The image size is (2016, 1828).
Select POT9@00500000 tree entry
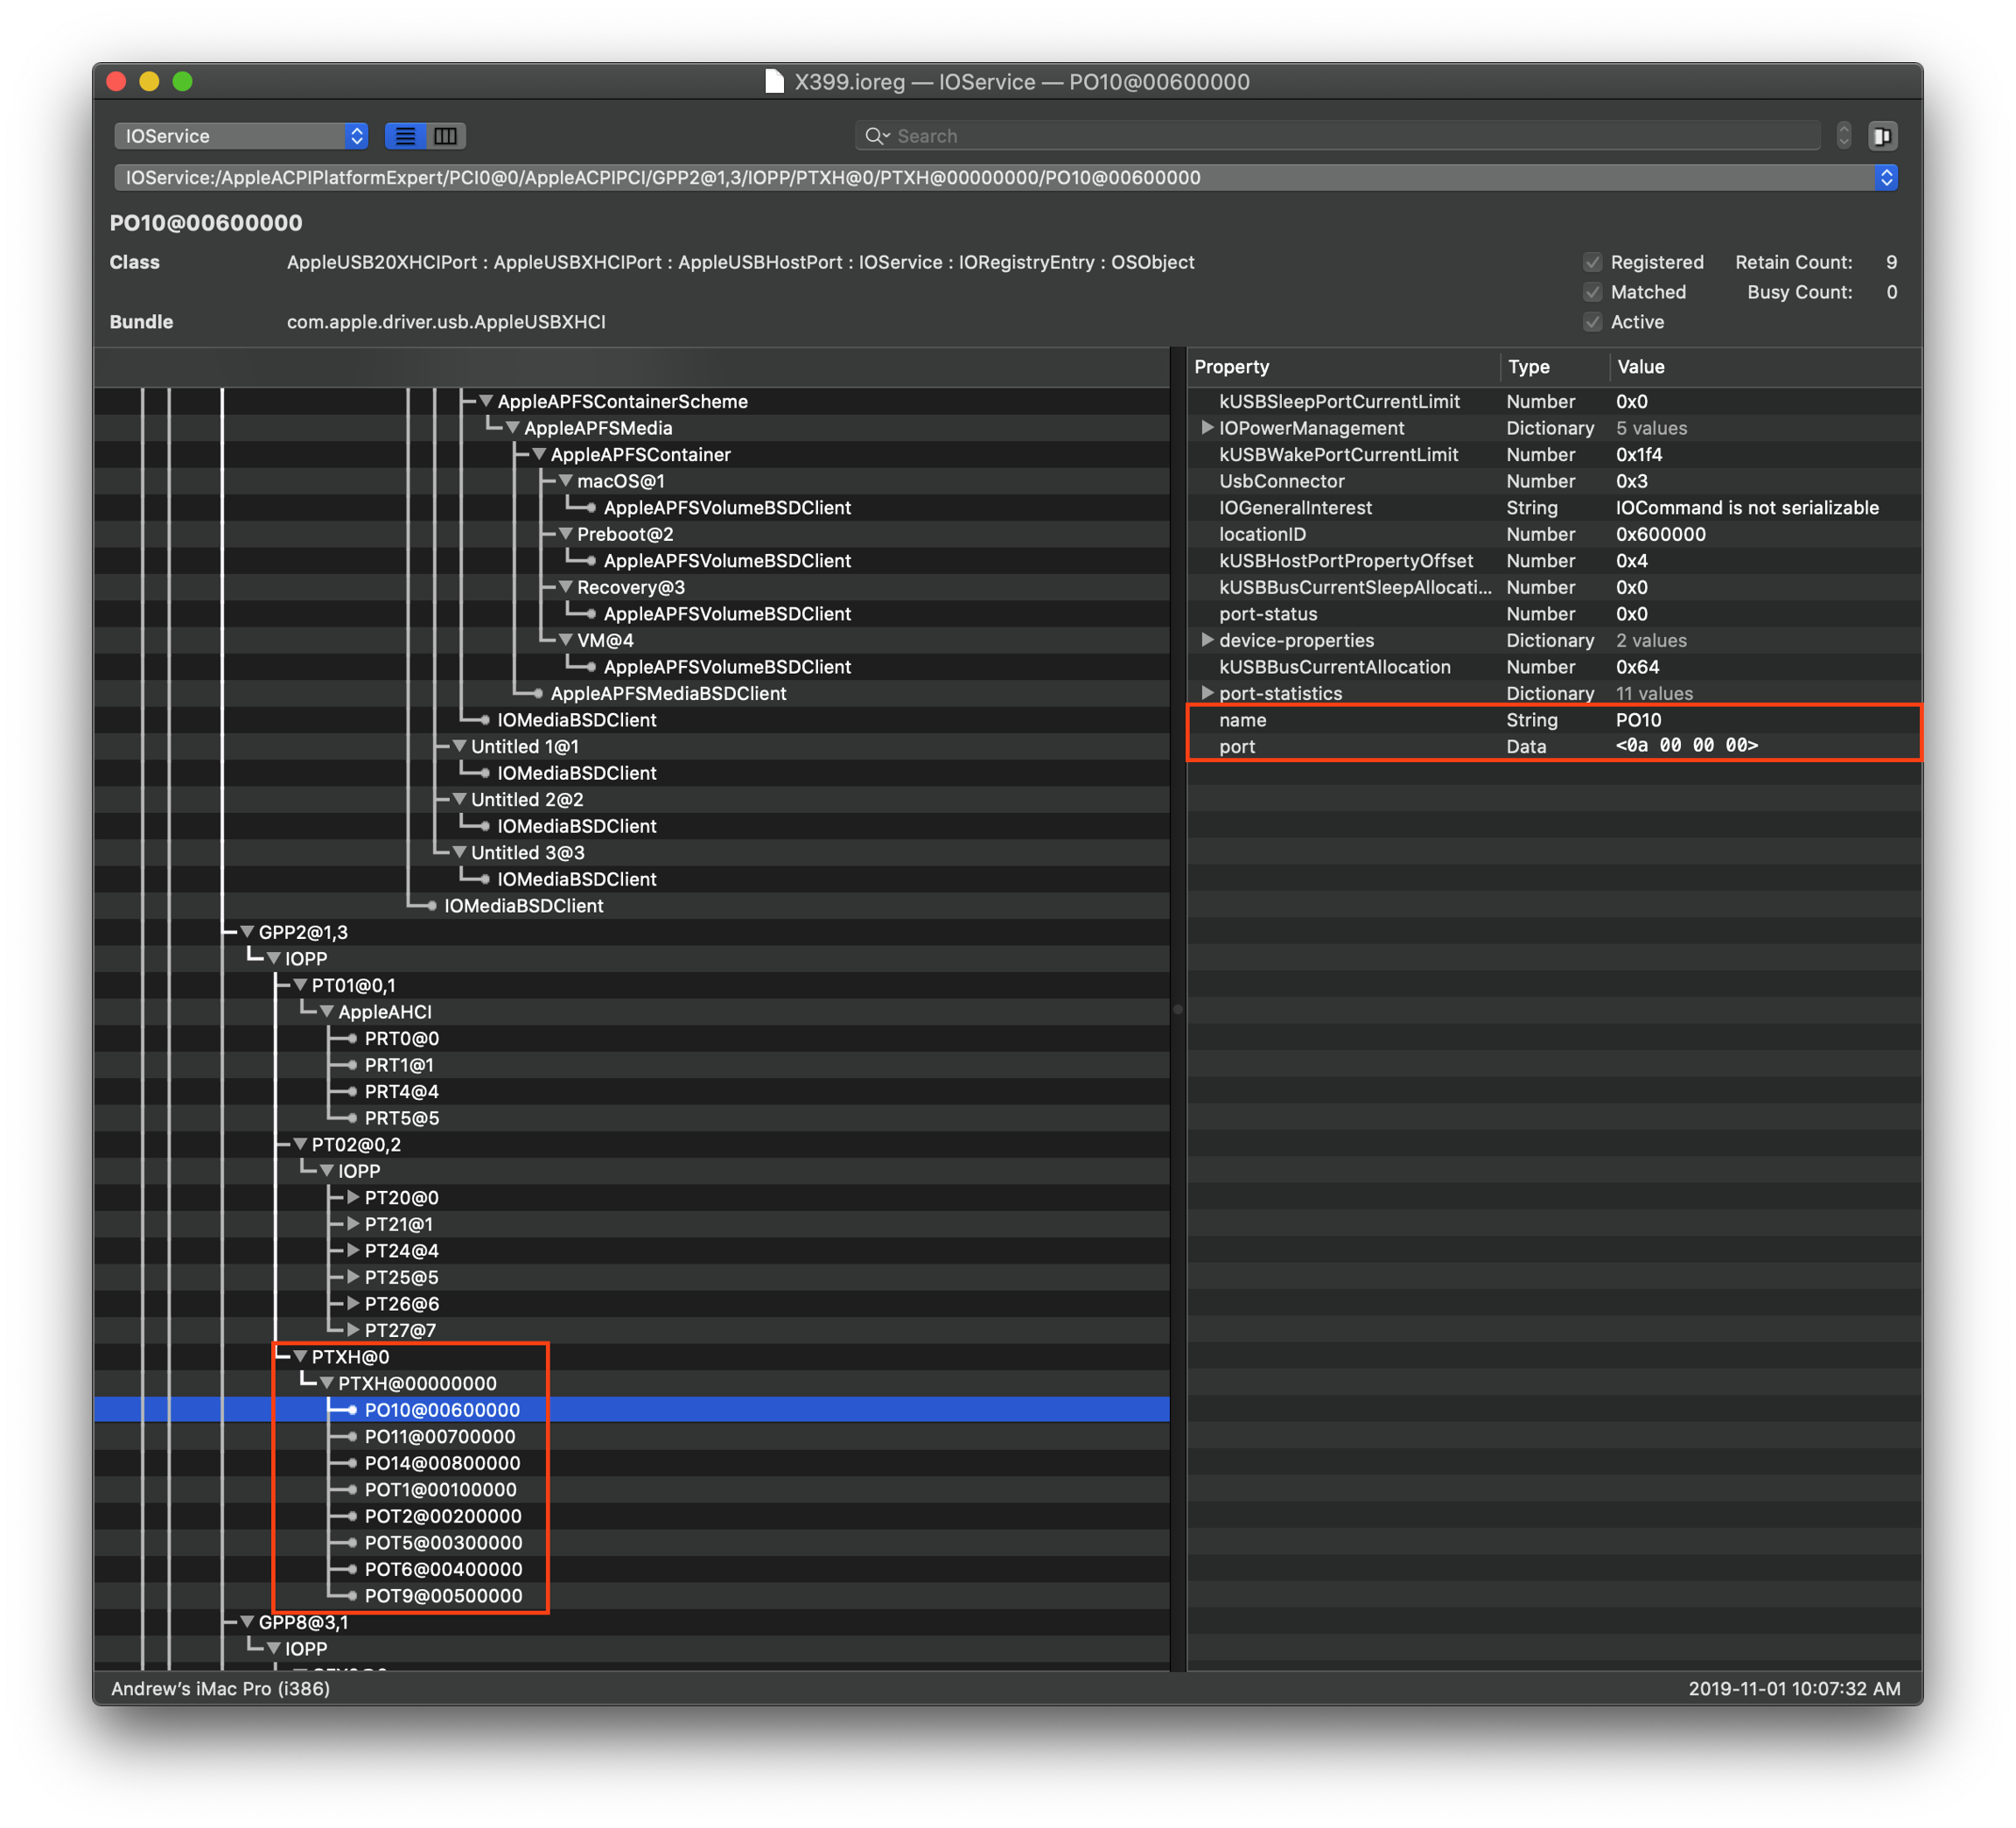pos(443,1596)
